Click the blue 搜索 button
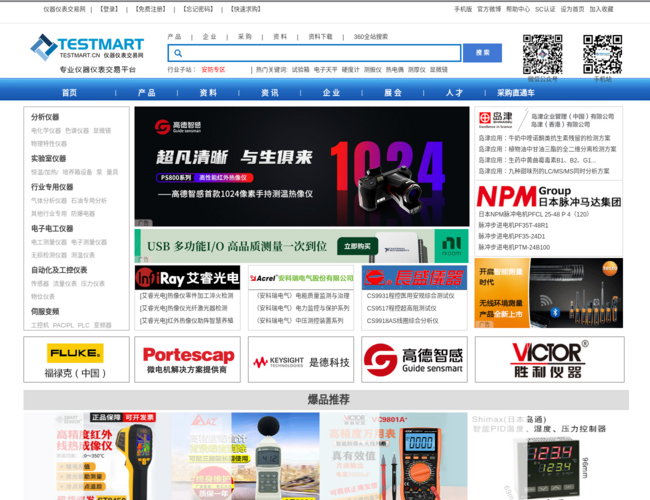The image size is (650, 500). point(483,53)
